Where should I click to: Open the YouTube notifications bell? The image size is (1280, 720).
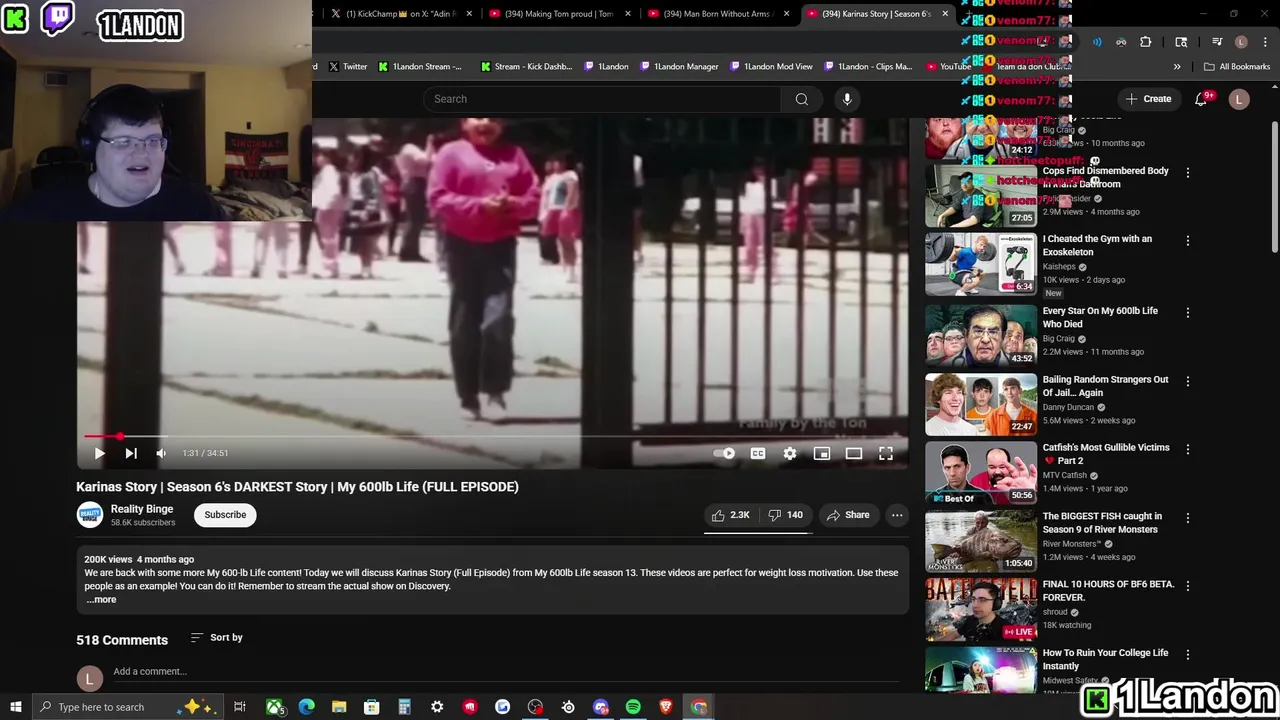[x=1203, y=99]
